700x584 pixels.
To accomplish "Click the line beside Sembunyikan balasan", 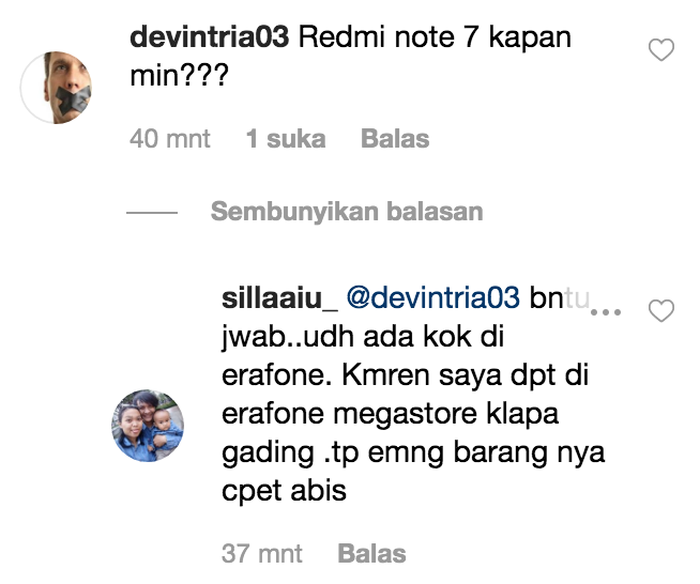I will pyautogui.click(x=152, y=213).
